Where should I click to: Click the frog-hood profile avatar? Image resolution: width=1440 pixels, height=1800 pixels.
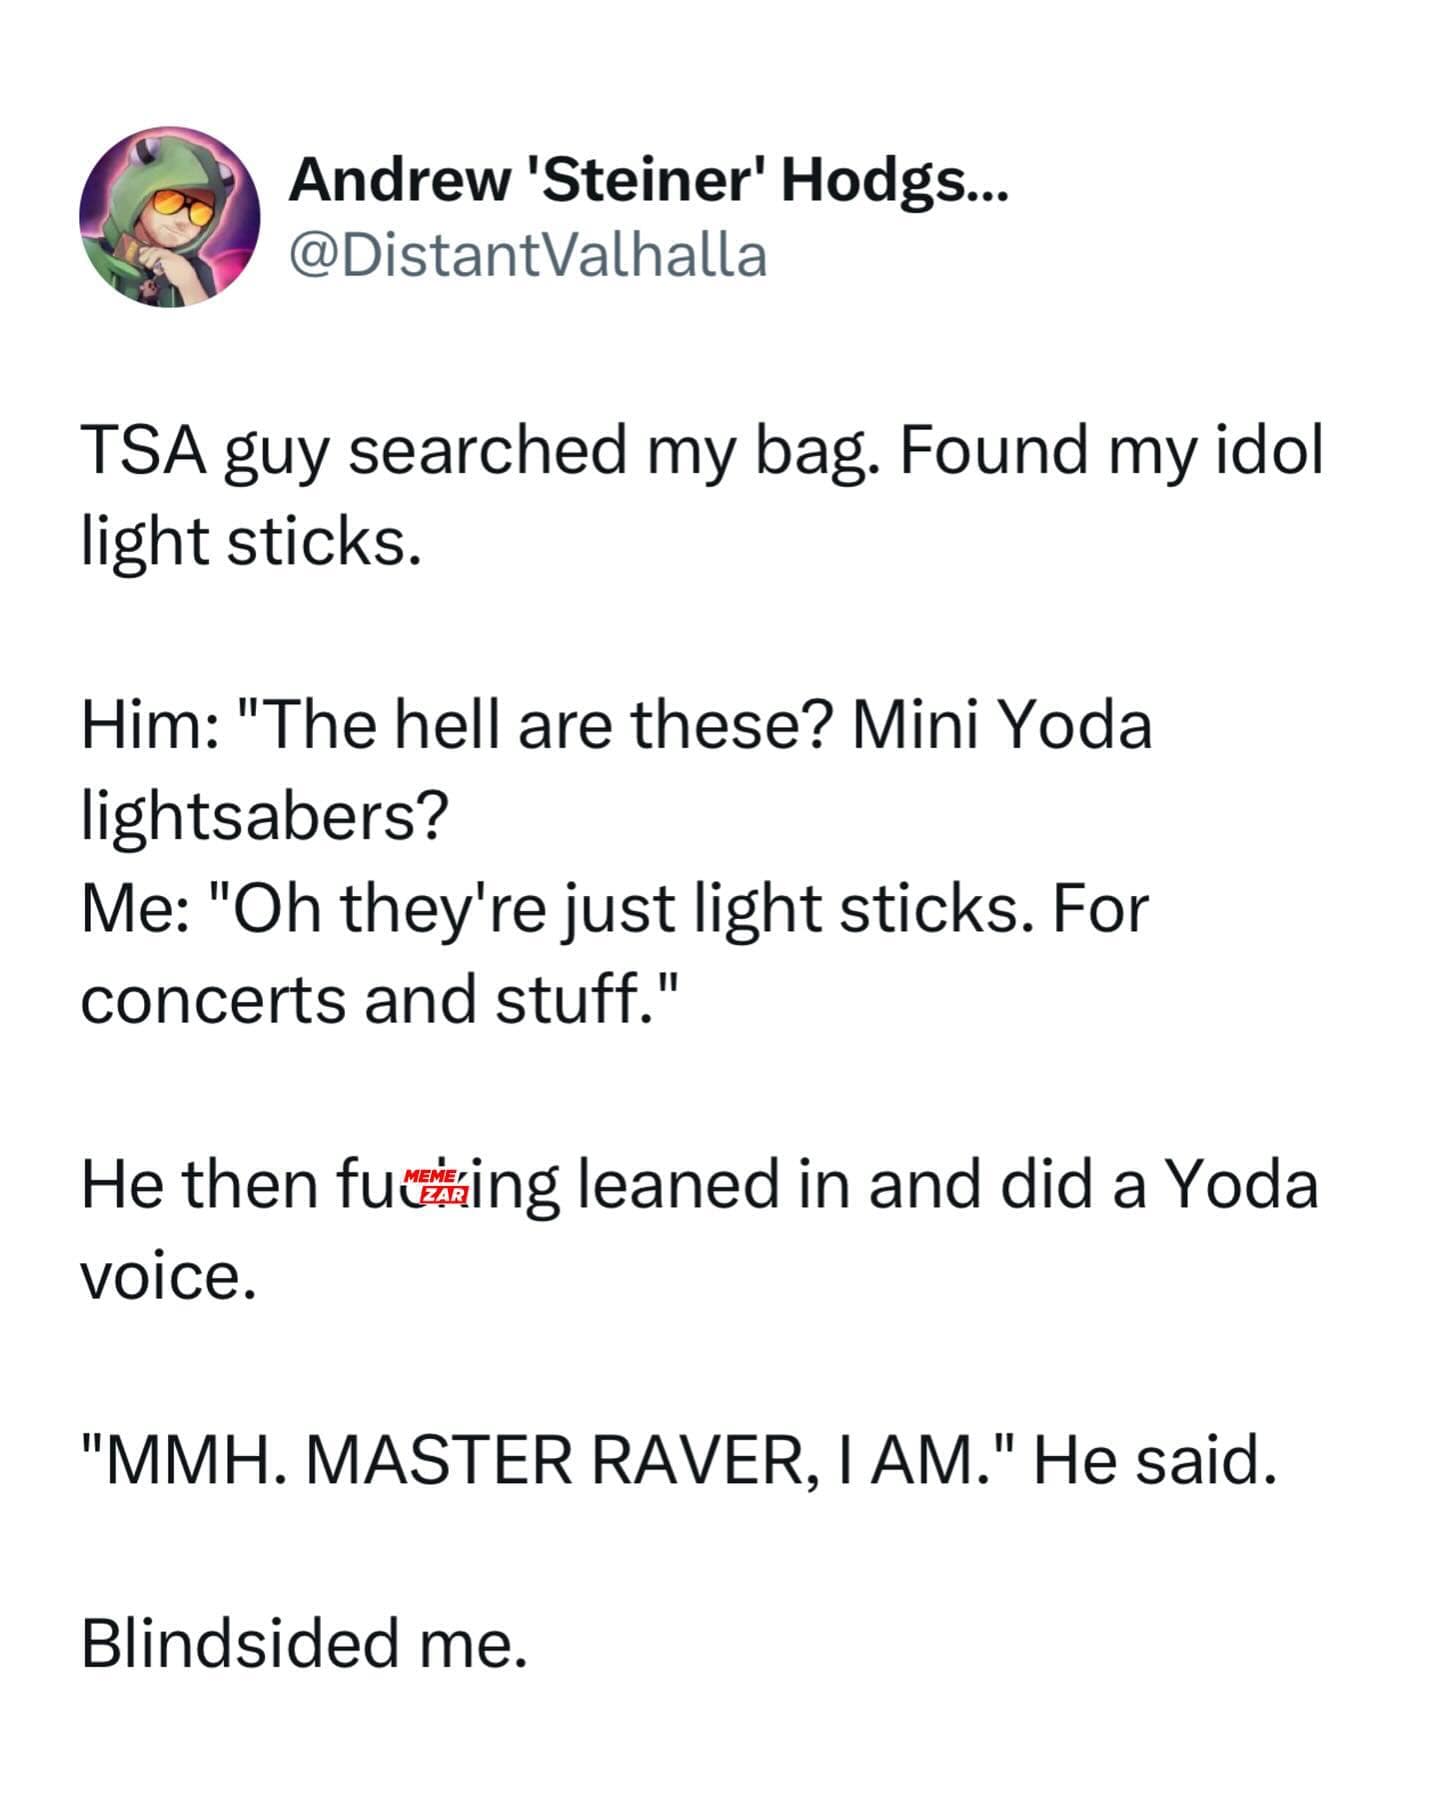[170, 216]
